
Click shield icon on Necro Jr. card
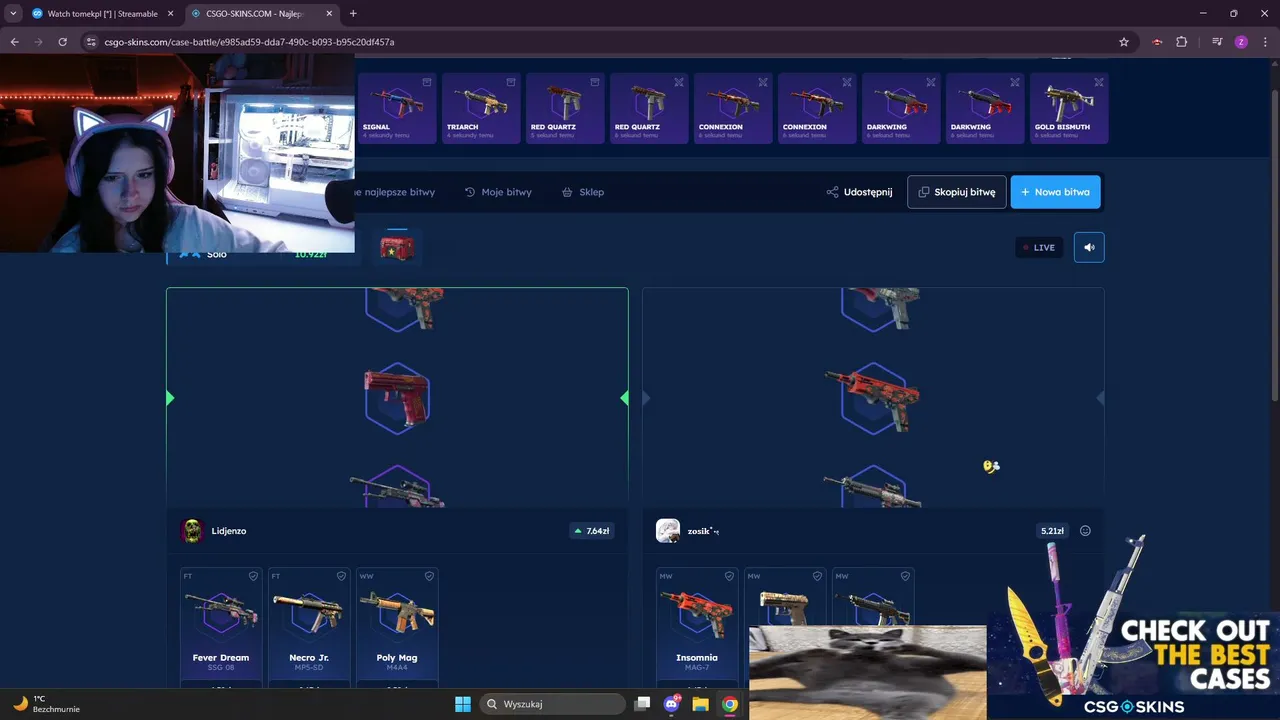coord(341,576)
